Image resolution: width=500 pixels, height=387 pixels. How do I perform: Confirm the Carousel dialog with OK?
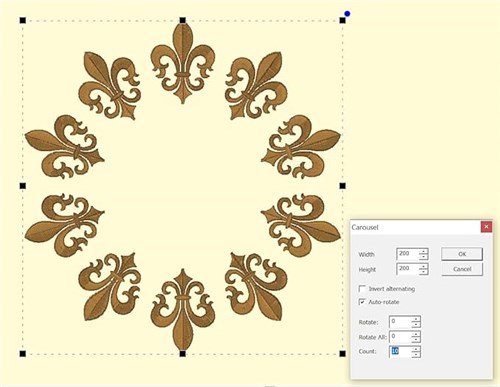click(x=462, y=254)
